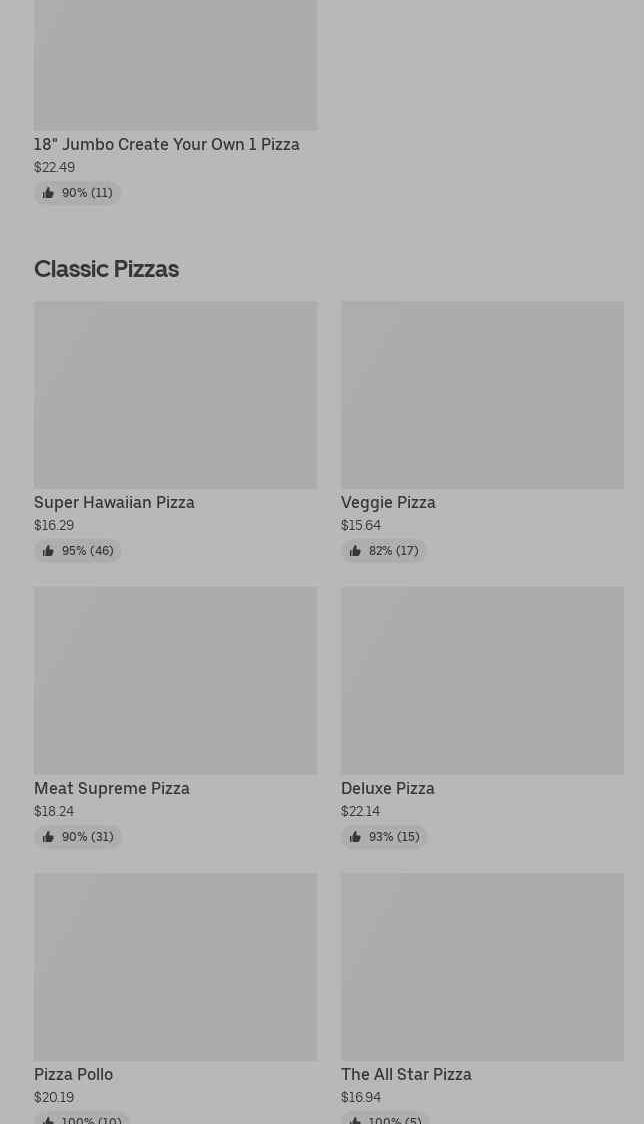Click the Super Hawaiian Pizza title

[114, 502]
